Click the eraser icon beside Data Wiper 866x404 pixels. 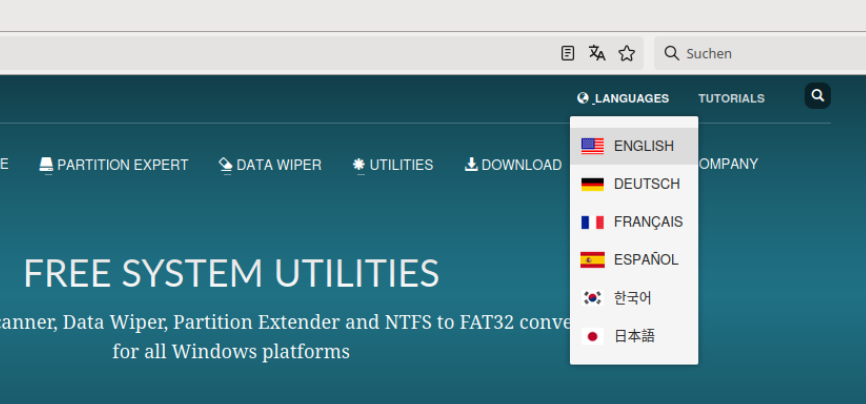225,165
